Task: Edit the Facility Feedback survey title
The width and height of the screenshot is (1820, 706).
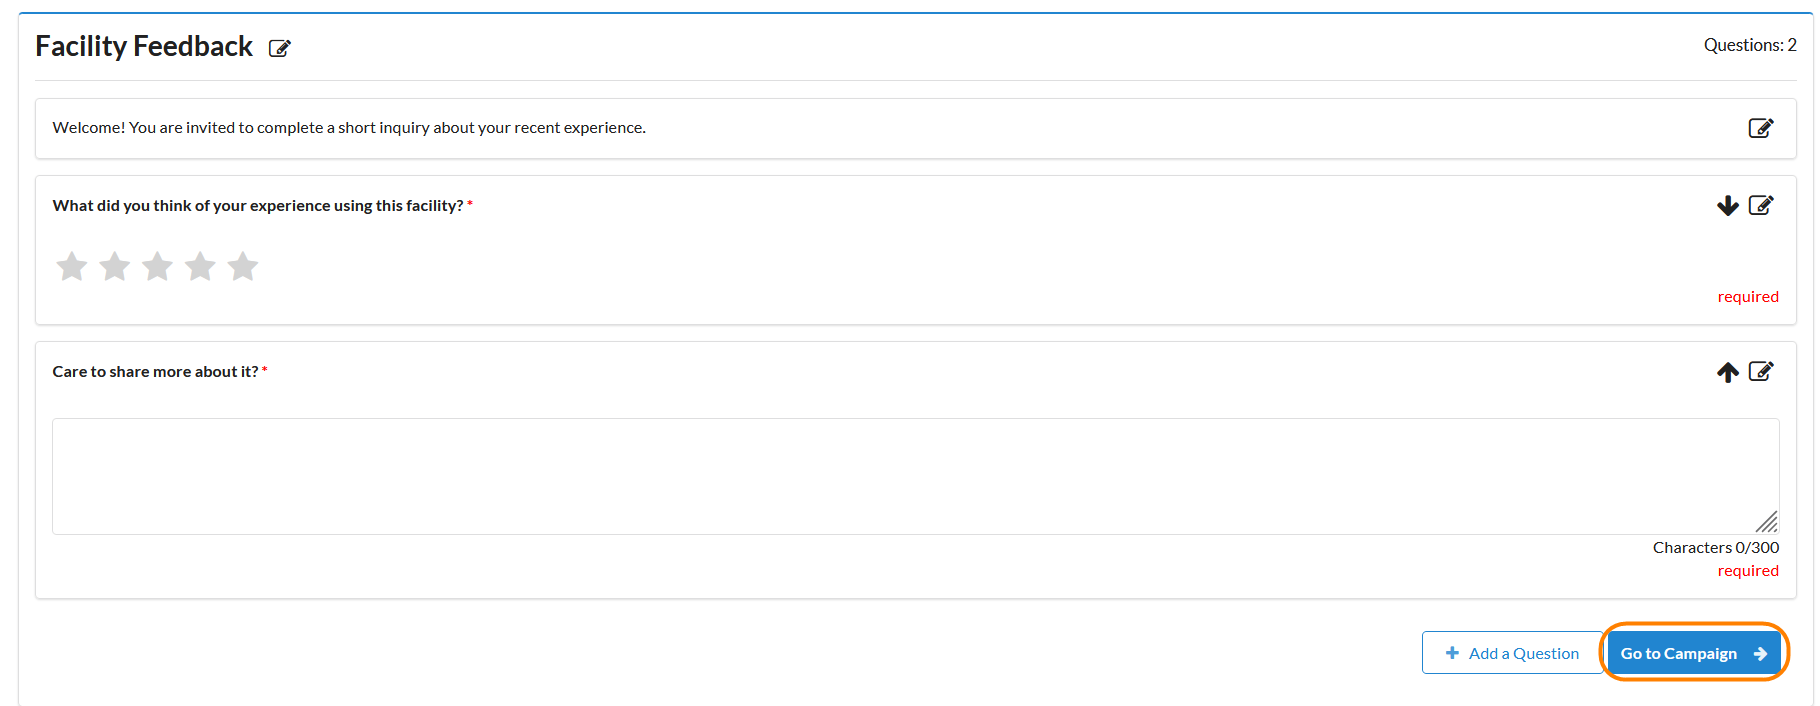Action: click(280, 48)
